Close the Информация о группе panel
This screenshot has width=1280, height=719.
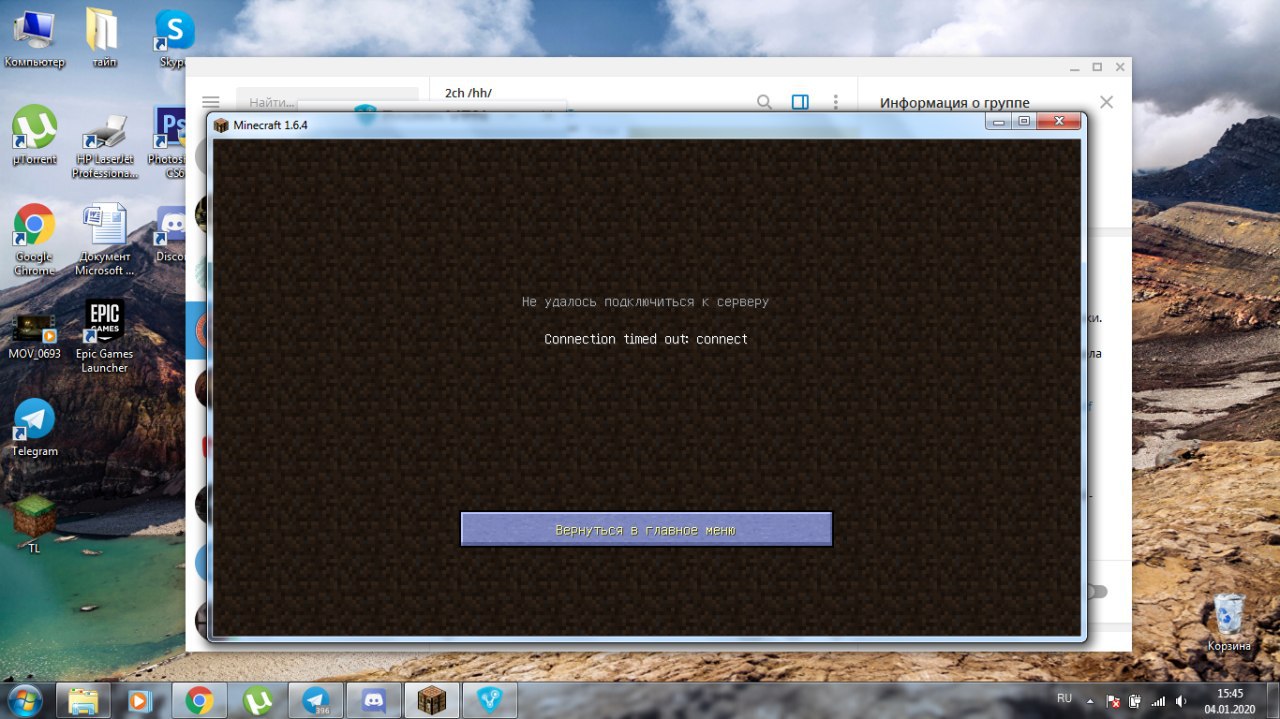coord(1106,102)
